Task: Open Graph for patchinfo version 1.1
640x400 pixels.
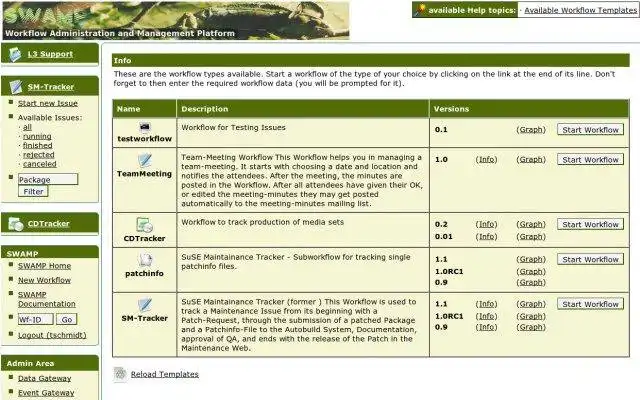Action: click(x=531, y=259)
